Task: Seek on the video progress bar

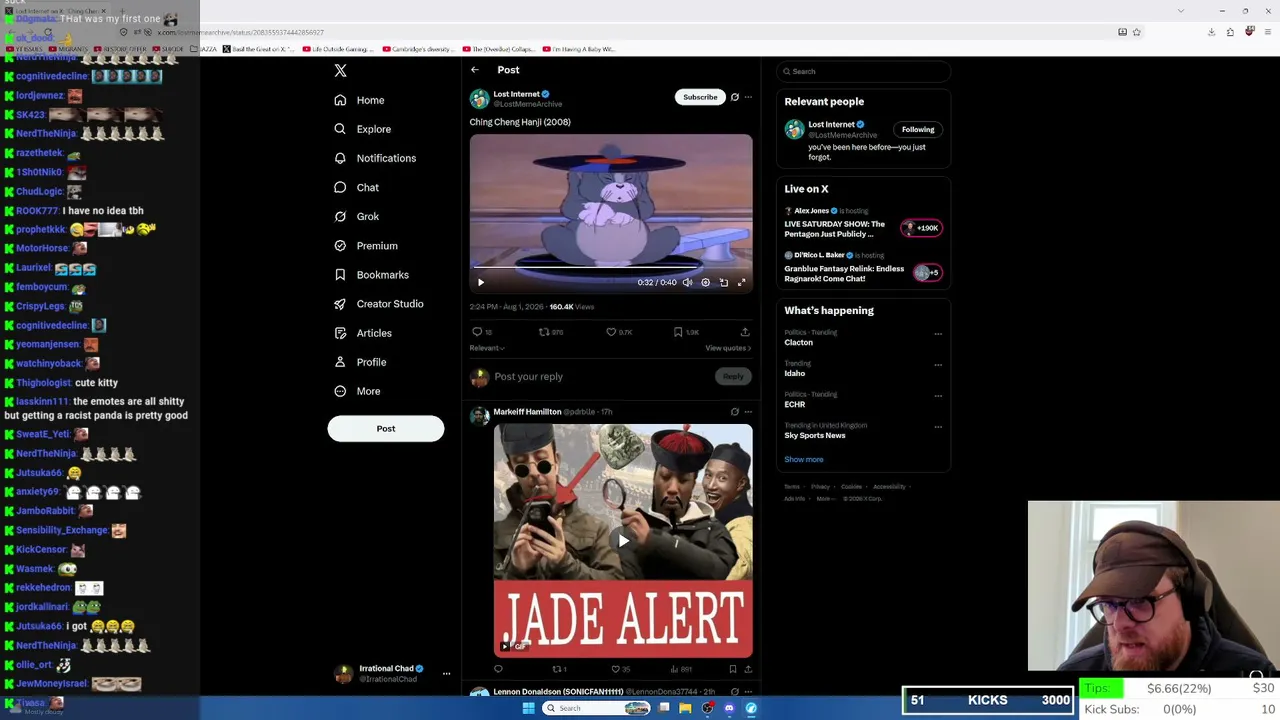Action: click(x=611, y=268)
